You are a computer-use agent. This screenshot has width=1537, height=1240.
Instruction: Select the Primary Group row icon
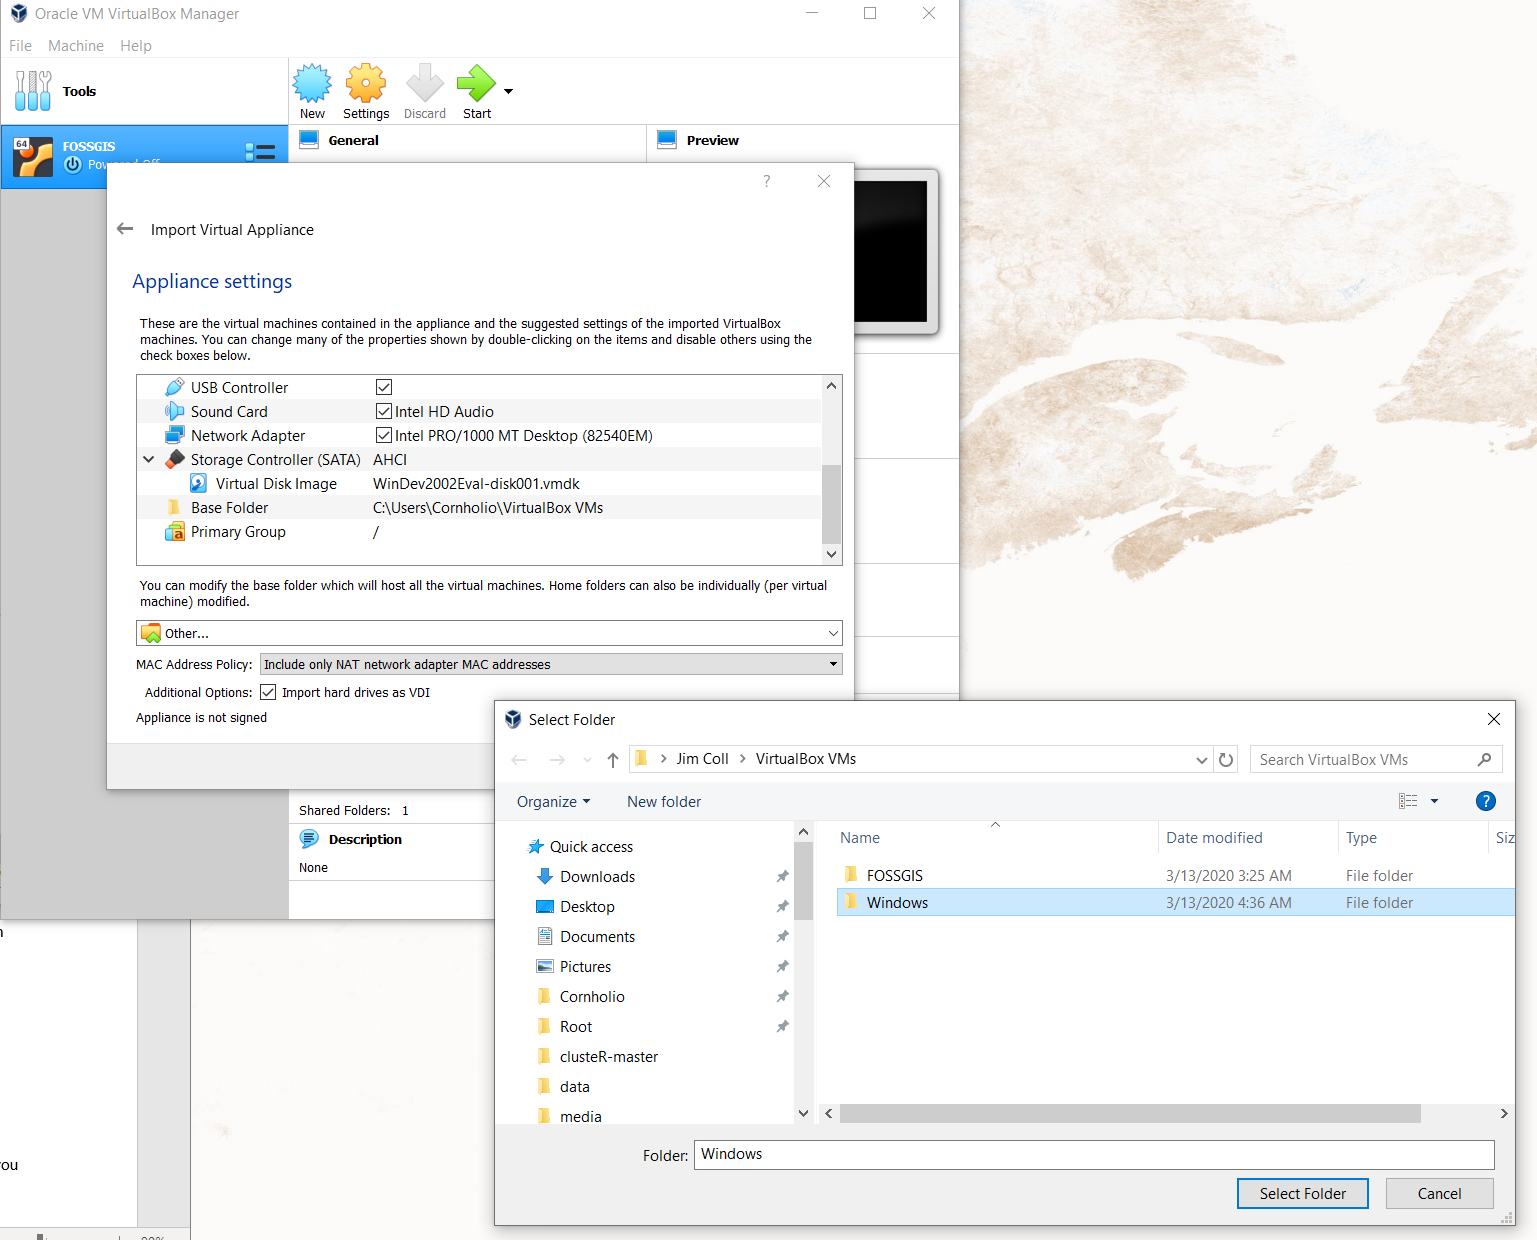click(175, 531)
